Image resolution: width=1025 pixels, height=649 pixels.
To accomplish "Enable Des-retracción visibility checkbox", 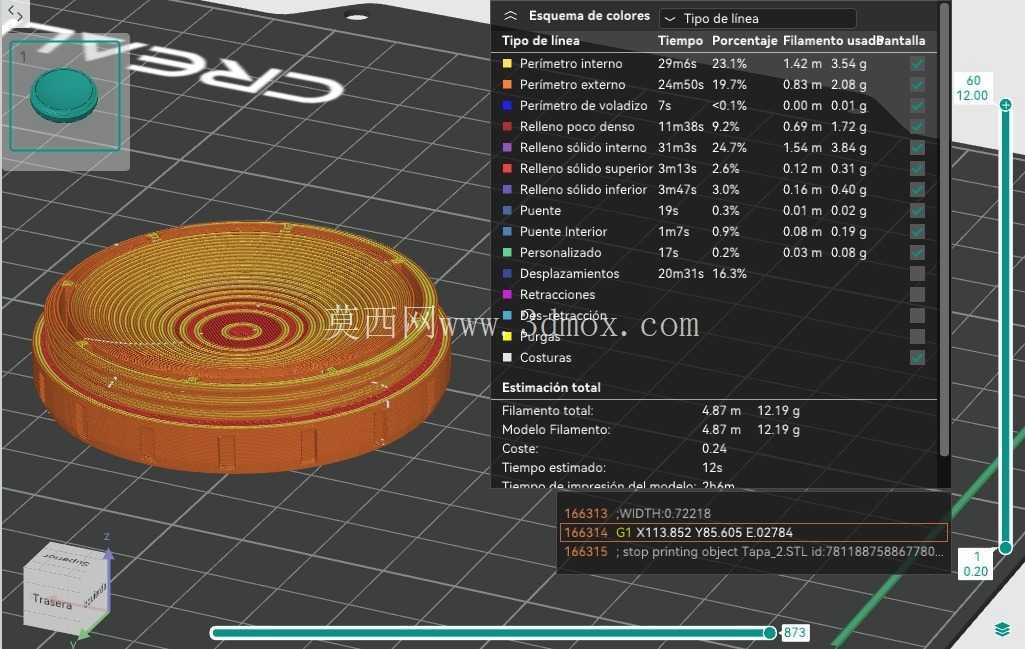I will pos(917,315).
